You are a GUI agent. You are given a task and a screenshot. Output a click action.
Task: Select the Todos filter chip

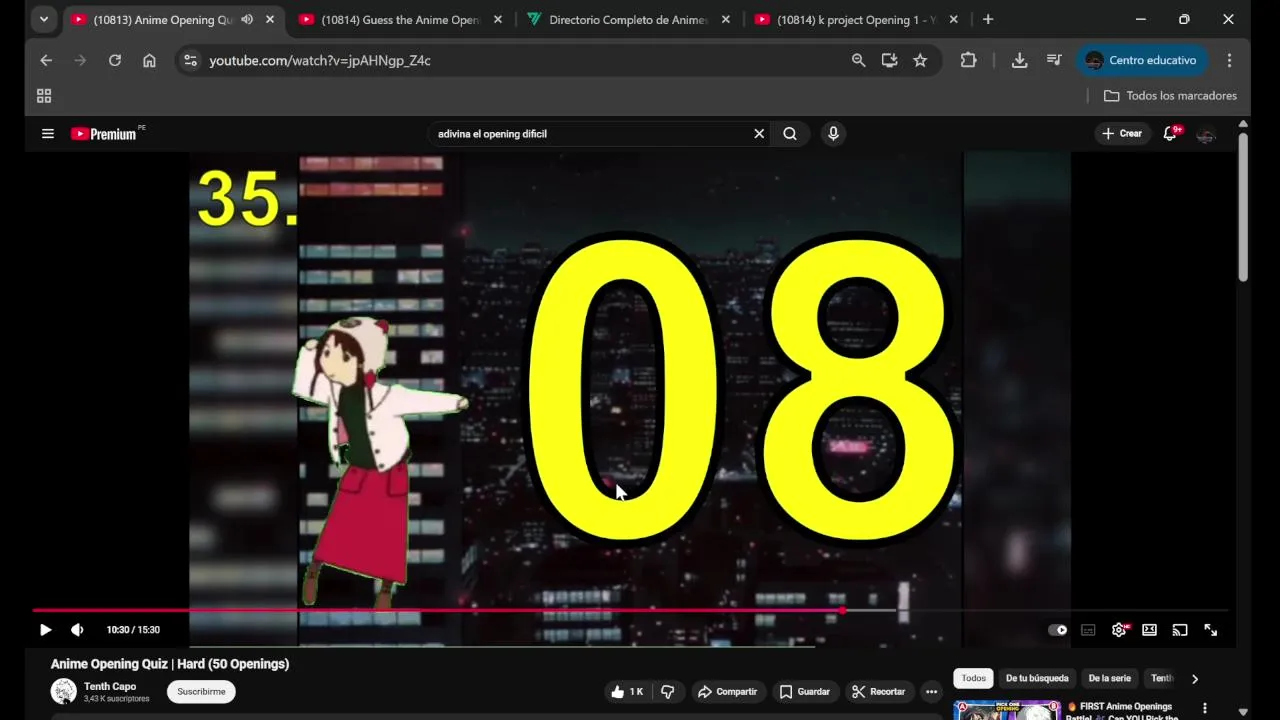(x=973, y=678)
